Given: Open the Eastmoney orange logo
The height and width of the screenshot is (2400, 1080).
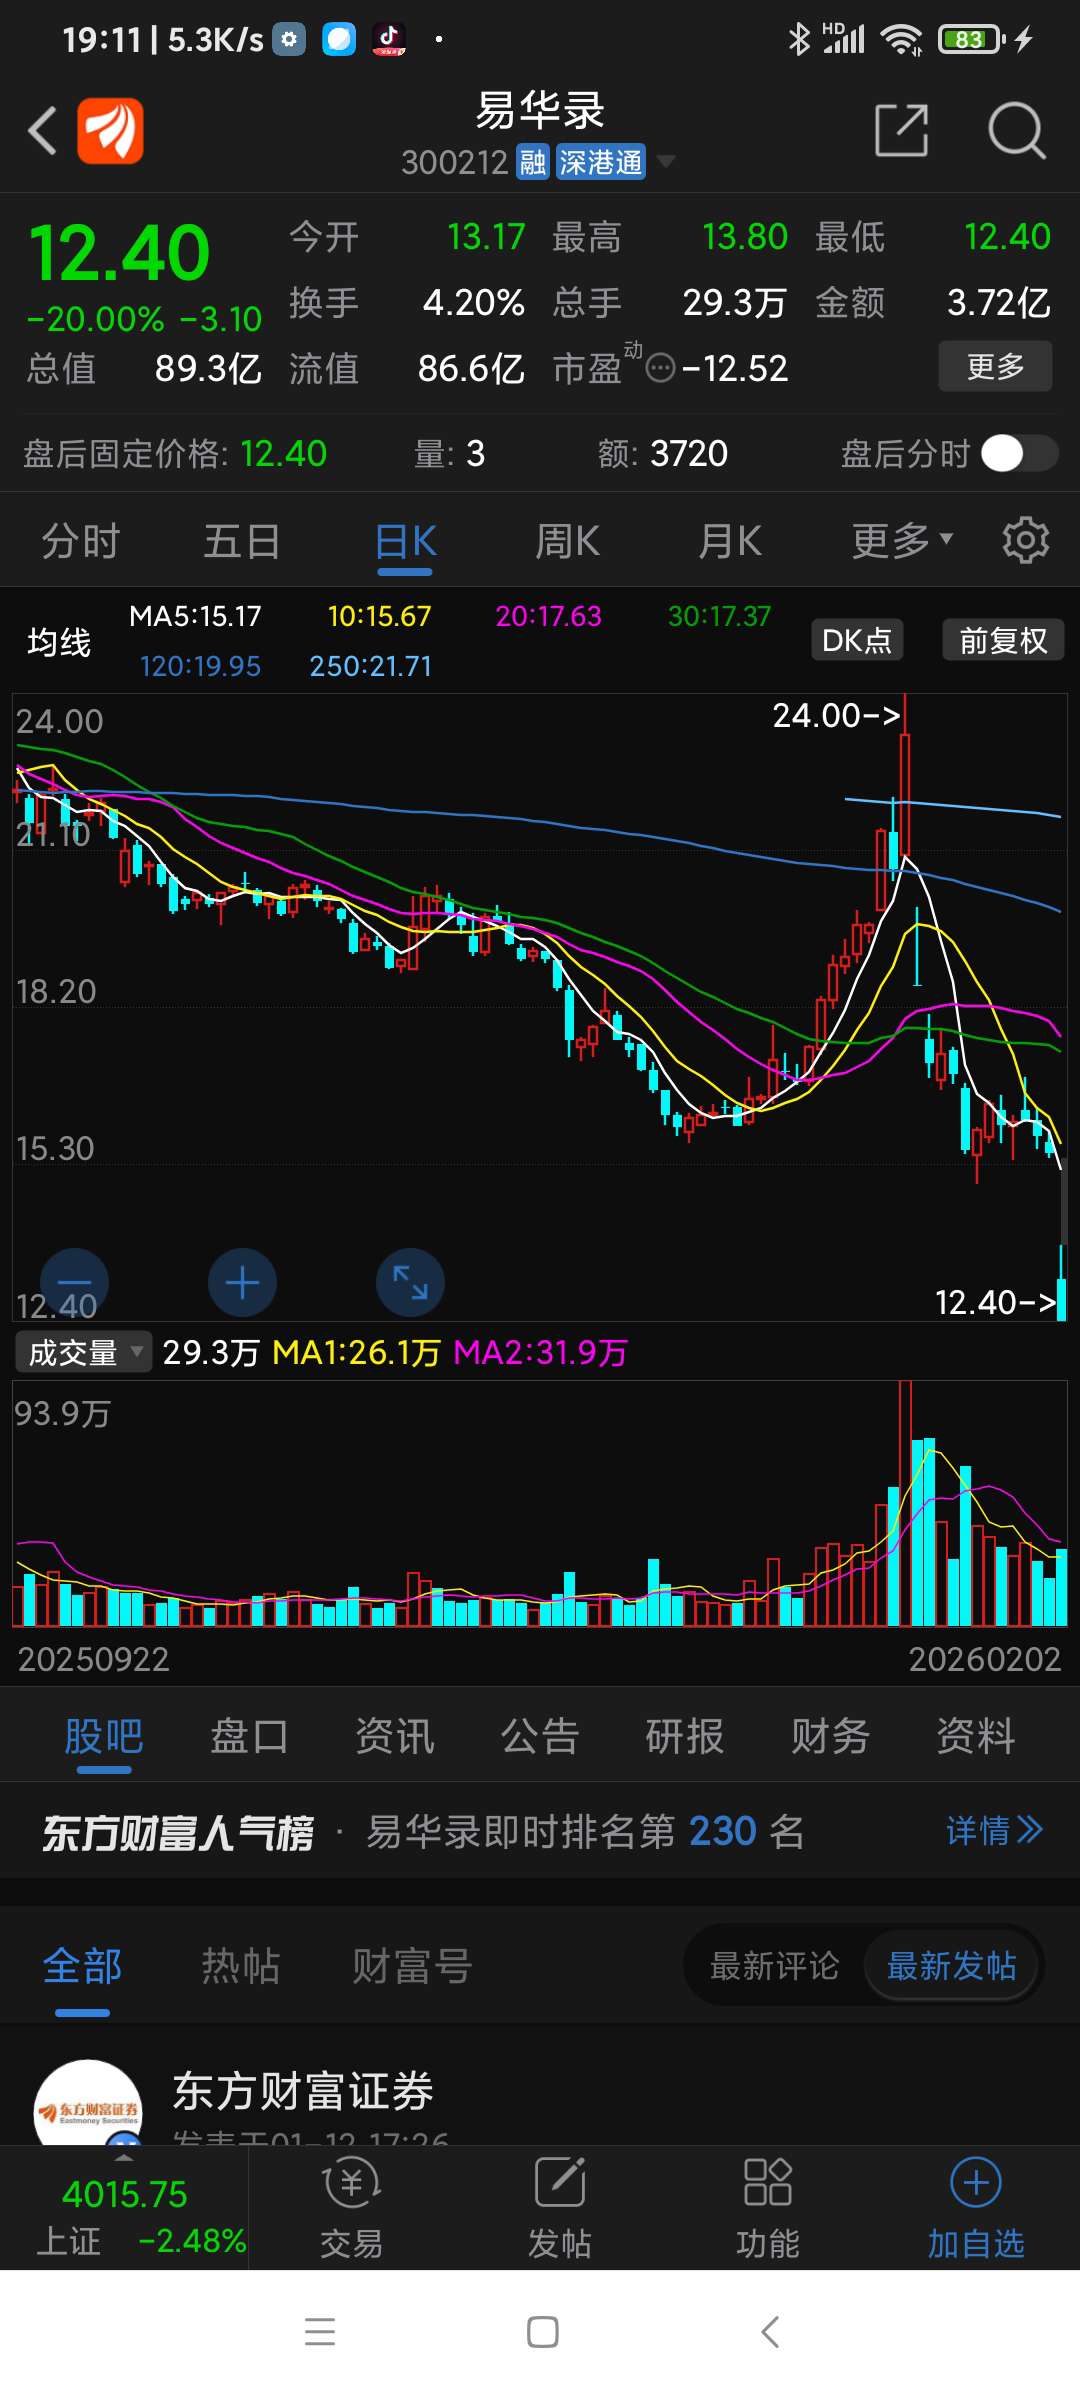Looking at the screenshot, I should 110,131.
